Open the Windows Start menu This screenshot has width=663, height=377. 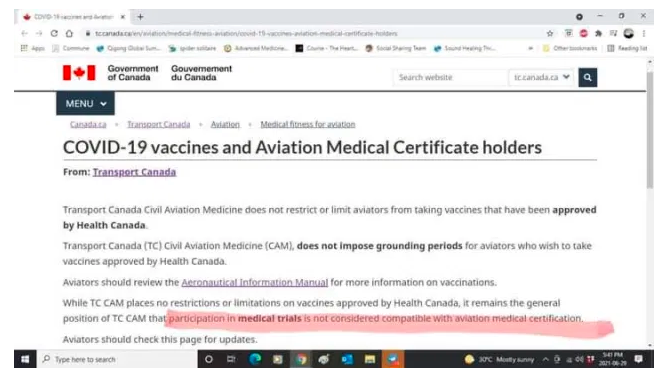[25, 359]
